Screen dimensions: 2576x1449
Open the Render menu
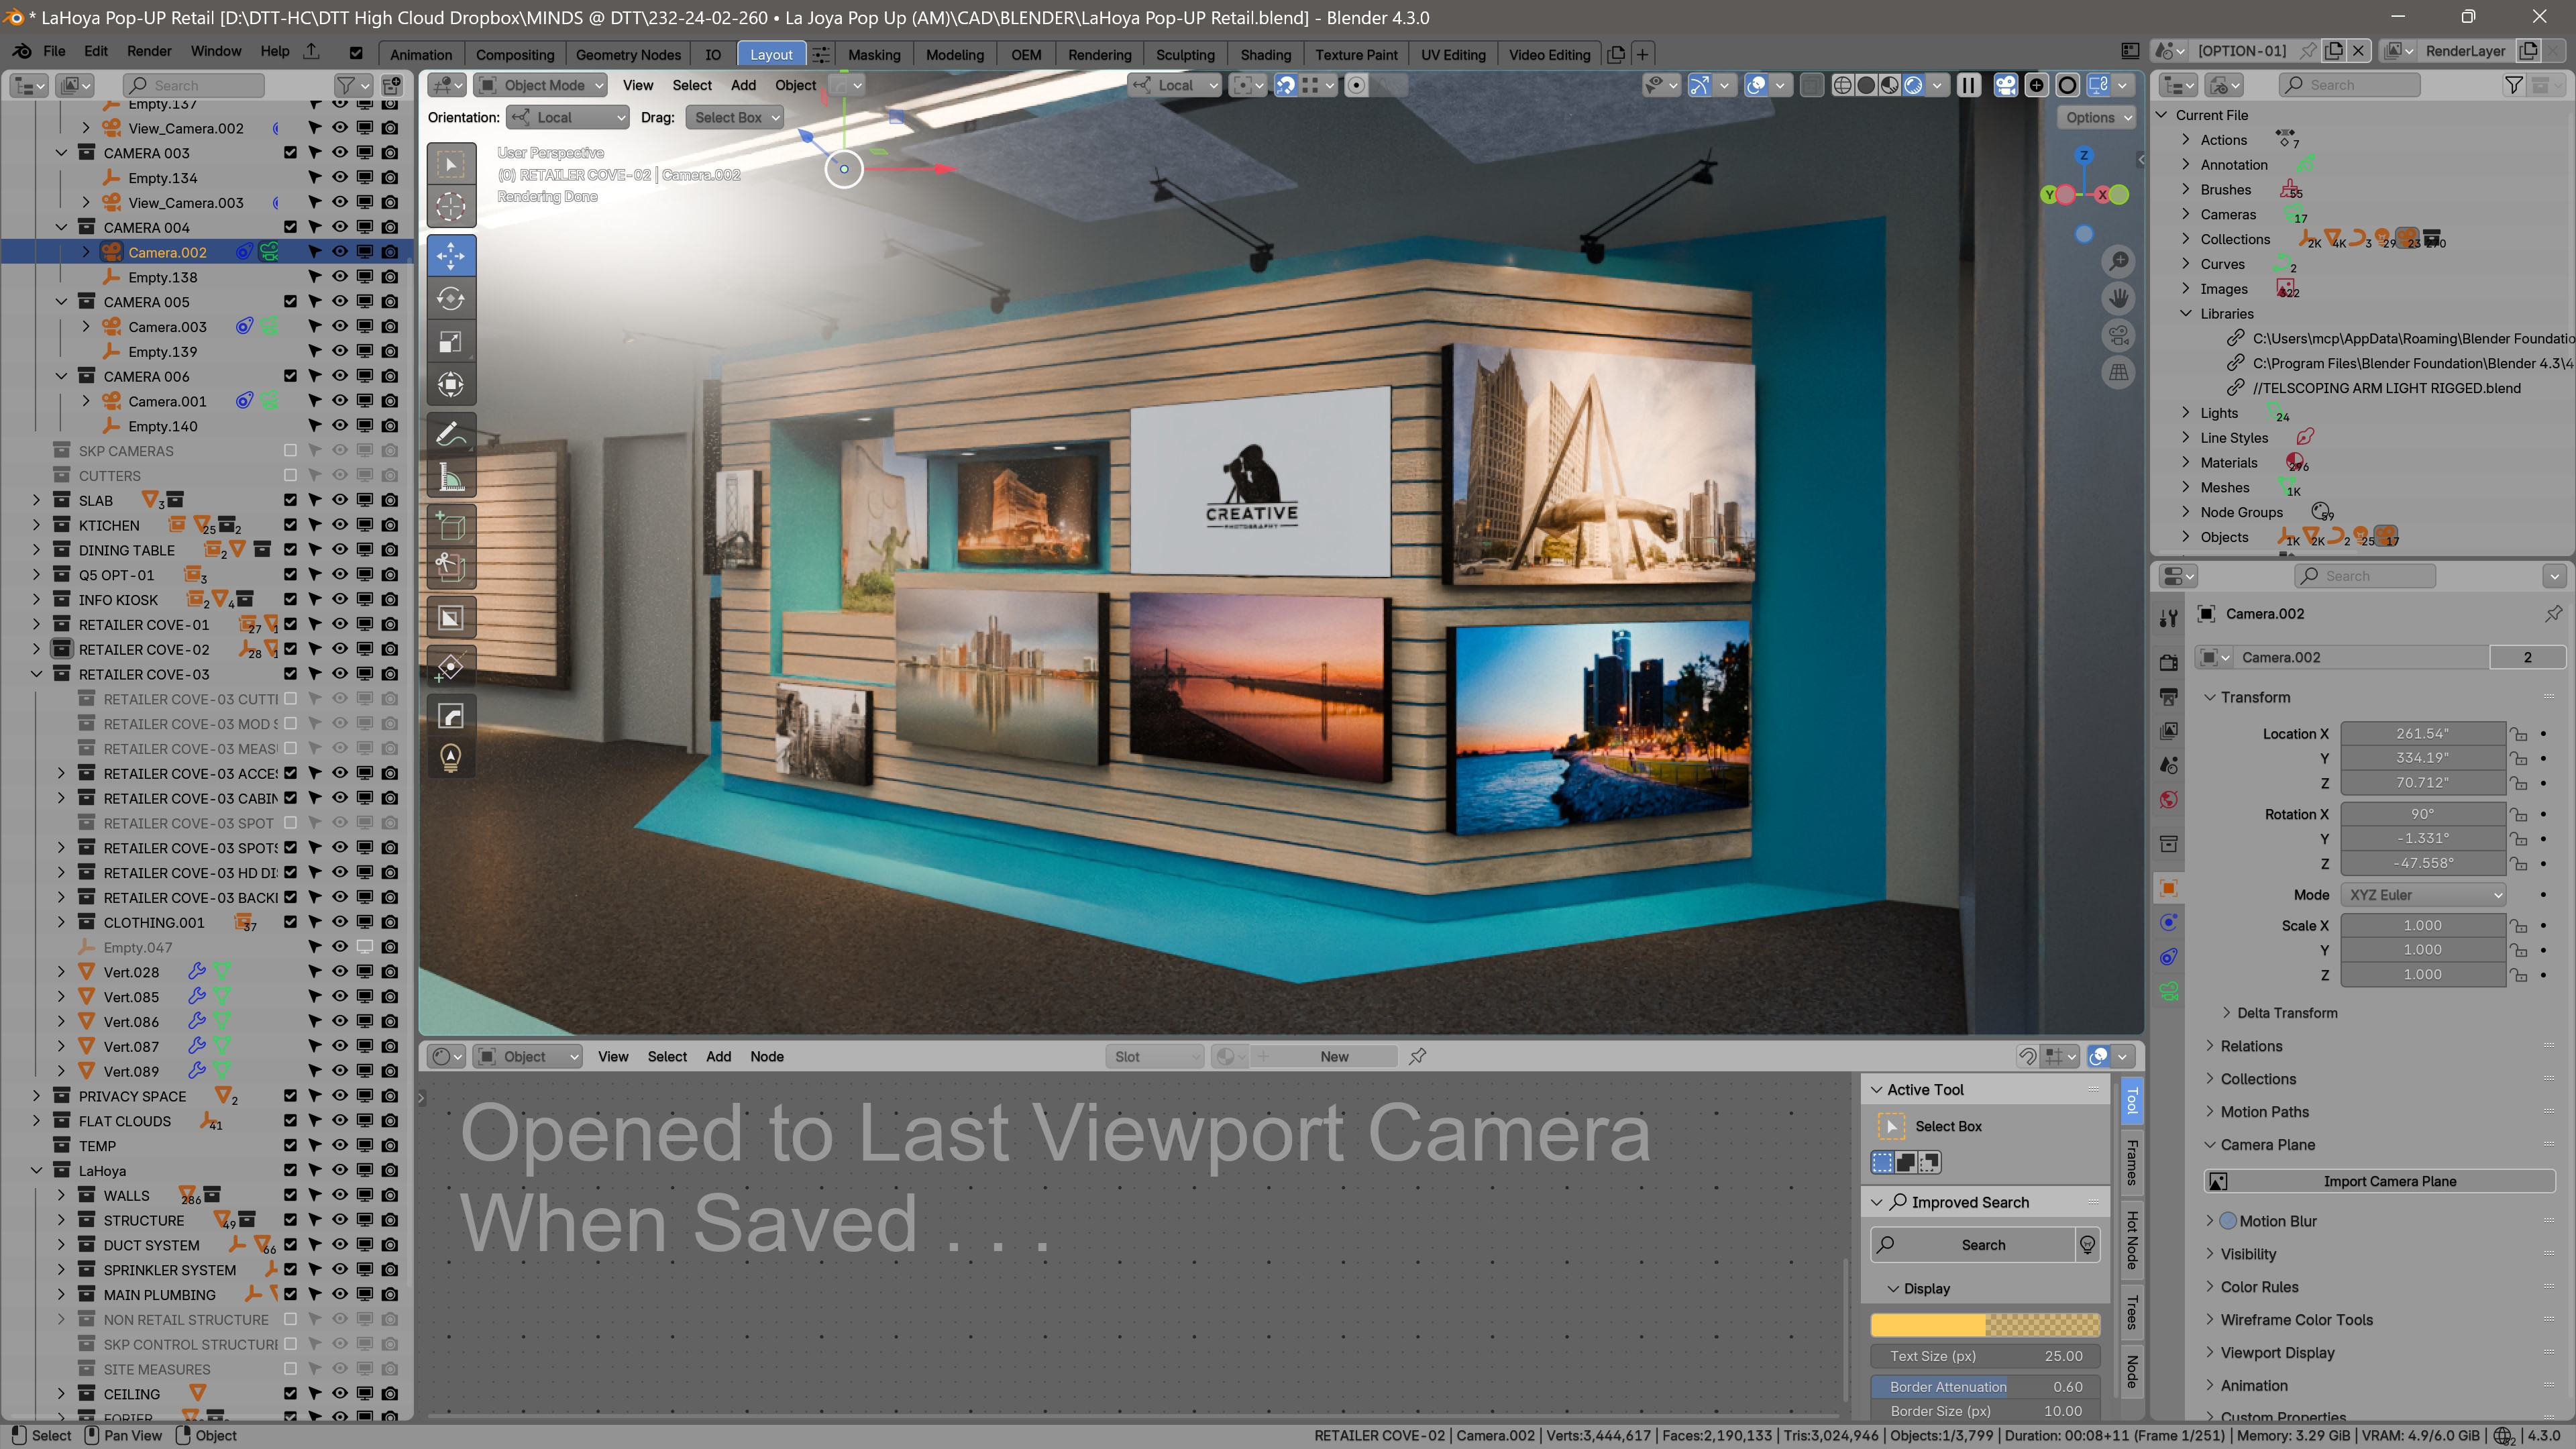point(149,51)
